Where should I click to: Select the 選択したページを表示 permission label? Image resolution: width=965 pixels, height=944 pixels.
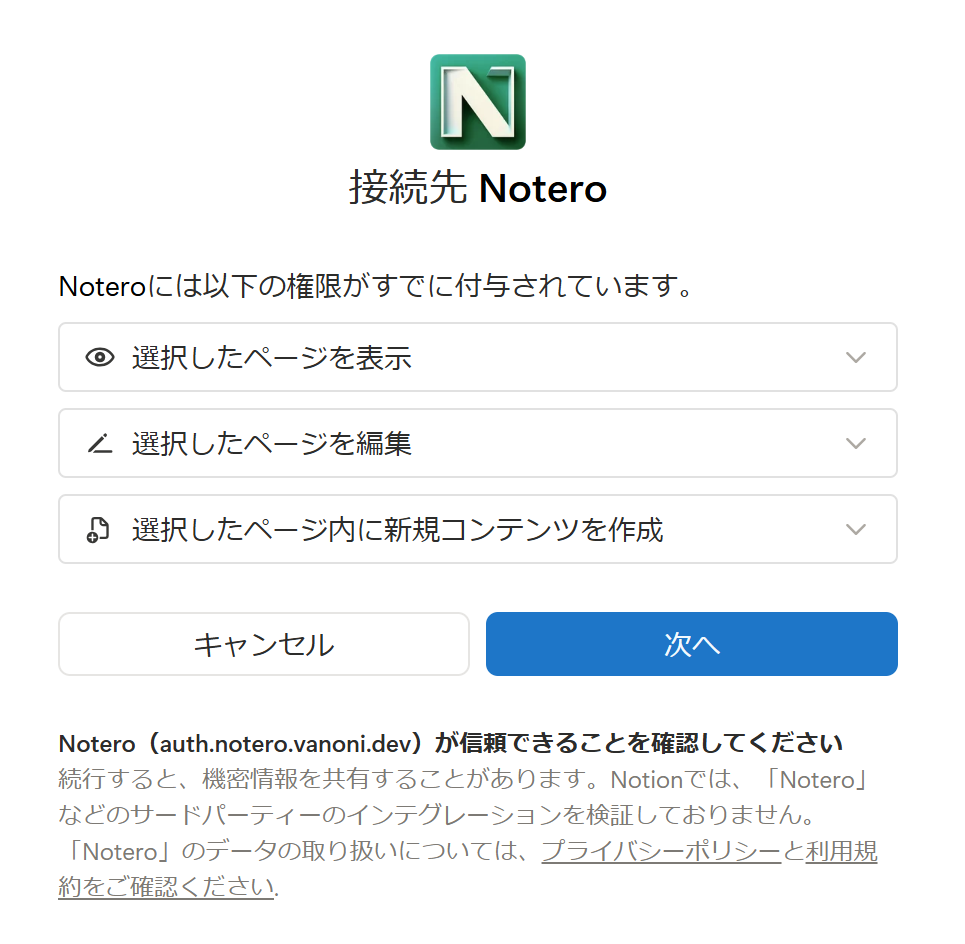click(x=272, y=358)
